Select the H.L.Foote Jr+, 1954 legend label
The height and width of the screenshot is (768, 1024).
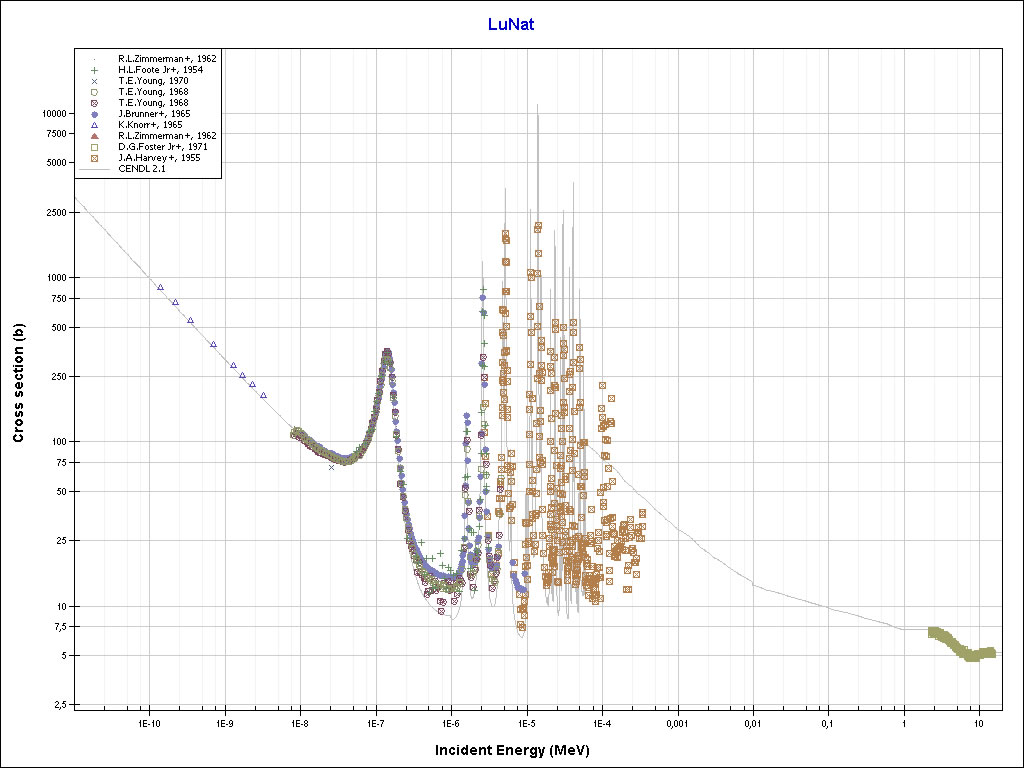pos(160,70)
